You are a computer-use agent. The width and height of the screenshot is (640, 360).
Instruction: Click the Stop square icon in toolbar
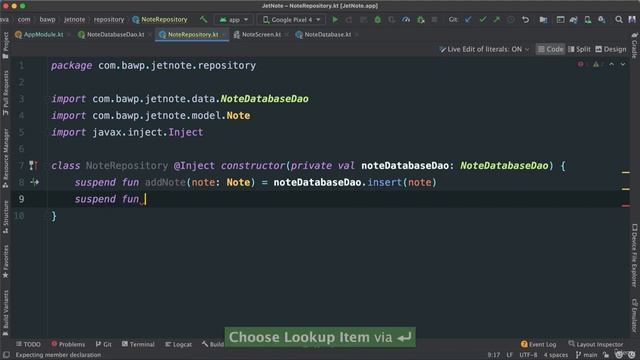click(434, 20)
